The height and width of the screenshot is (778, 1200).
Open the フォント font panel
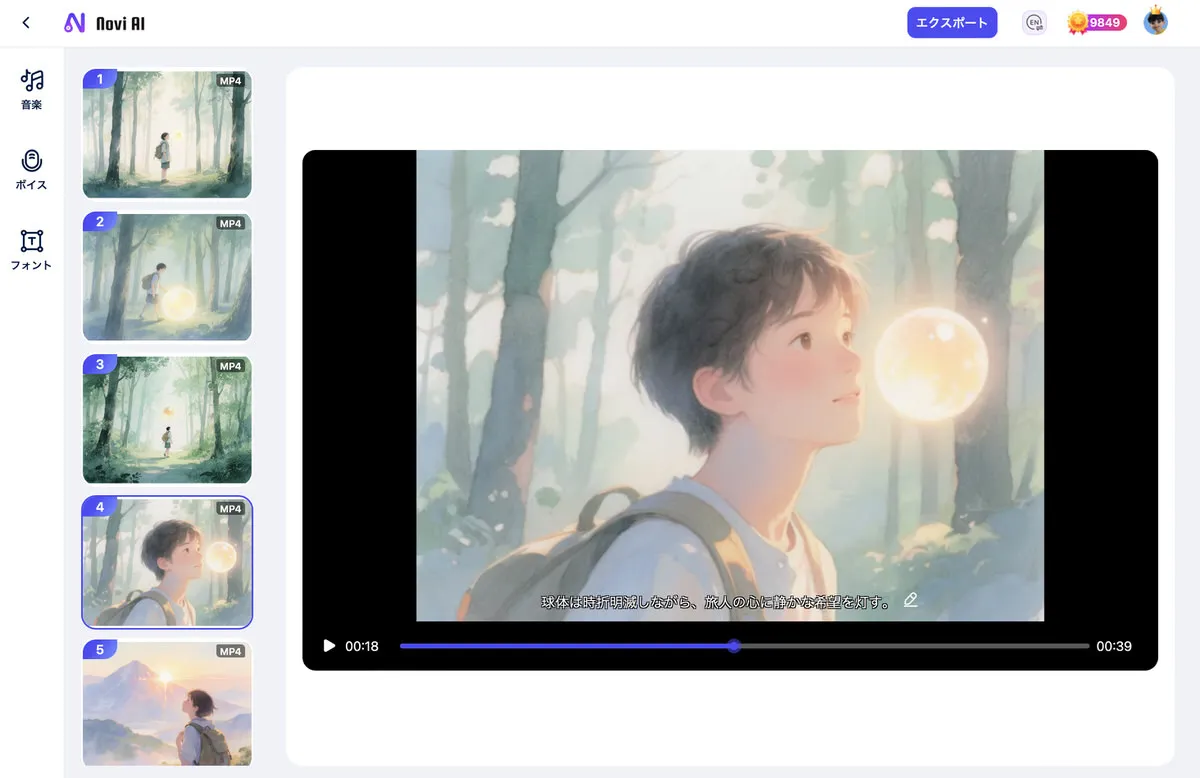click(32, 250)
